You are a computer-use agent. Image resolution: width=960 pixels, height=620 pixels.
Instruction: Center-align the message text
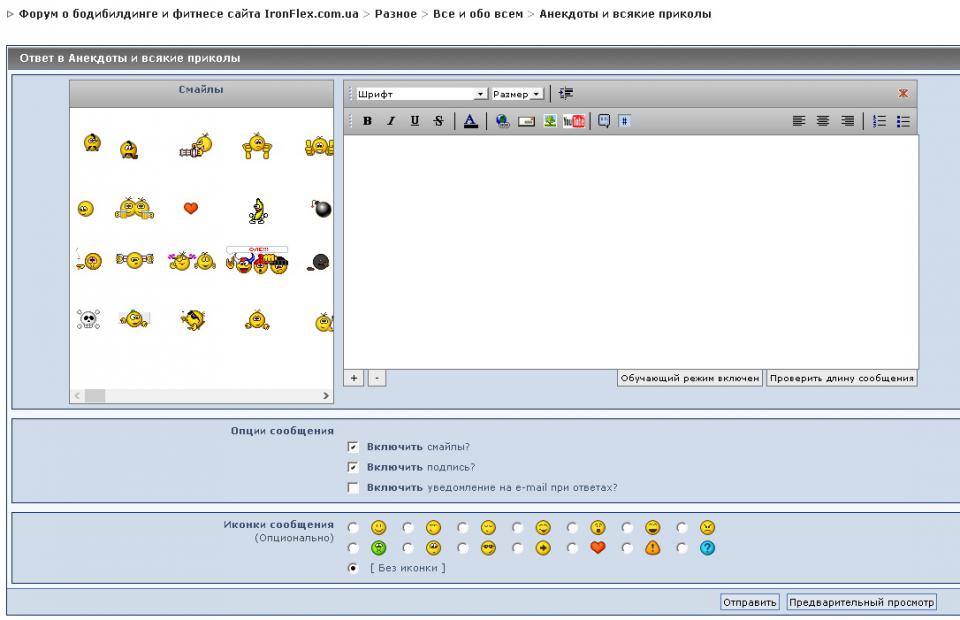pos(824,121)
